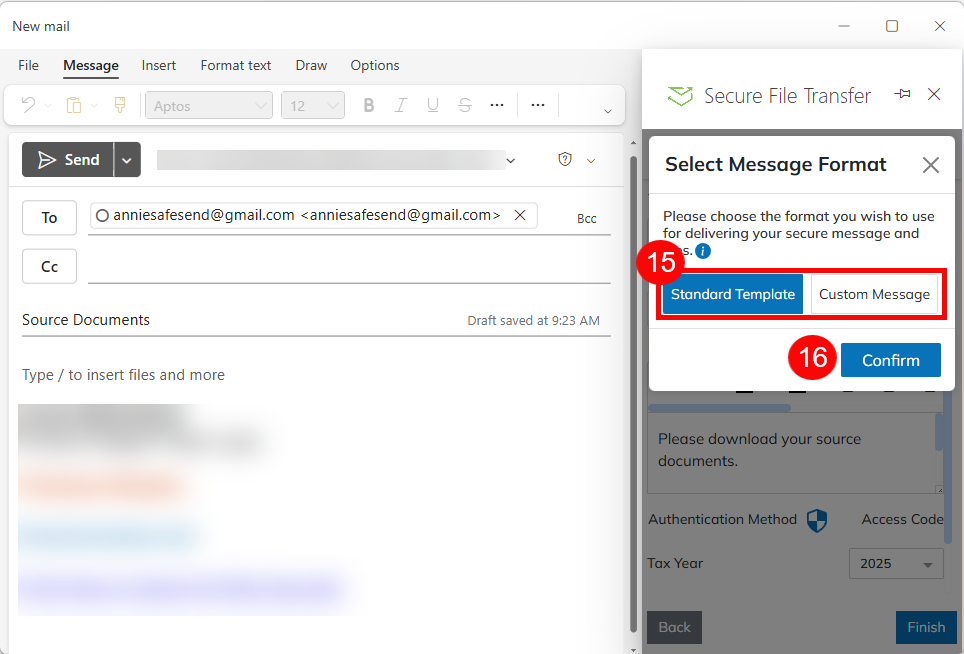This screenshot has height=654, width=964.
Task: Toggle italic text formatting
Action: 401,105
